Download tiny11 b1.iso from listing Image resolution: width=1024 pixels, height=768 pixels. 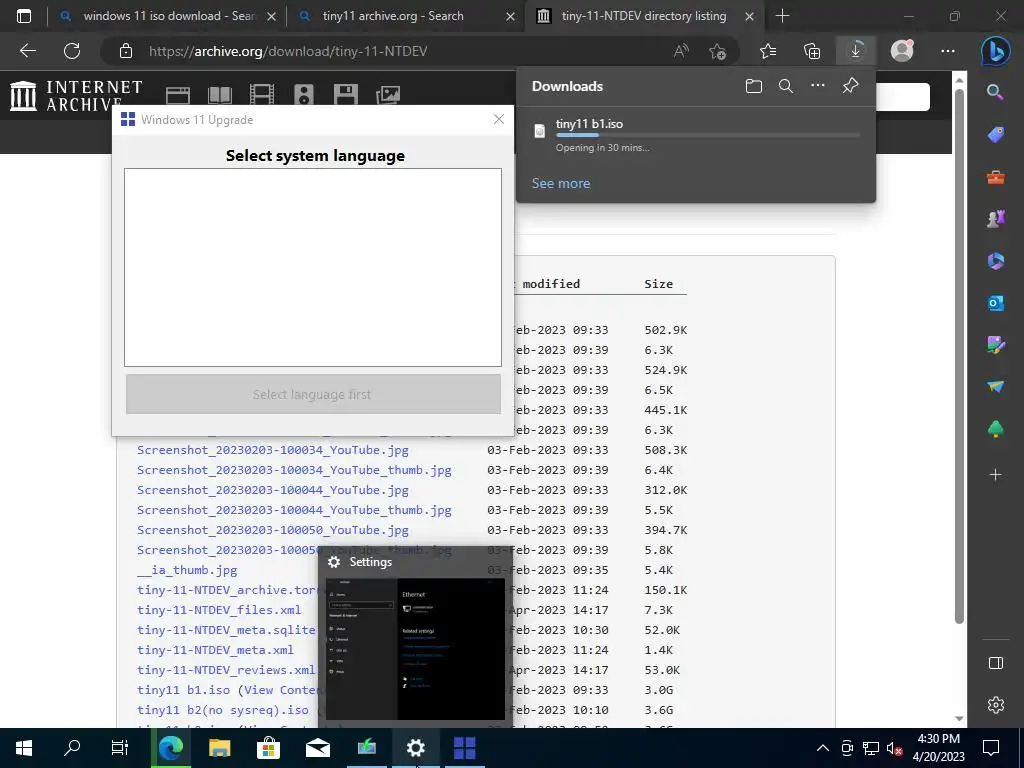coord(183,690)
